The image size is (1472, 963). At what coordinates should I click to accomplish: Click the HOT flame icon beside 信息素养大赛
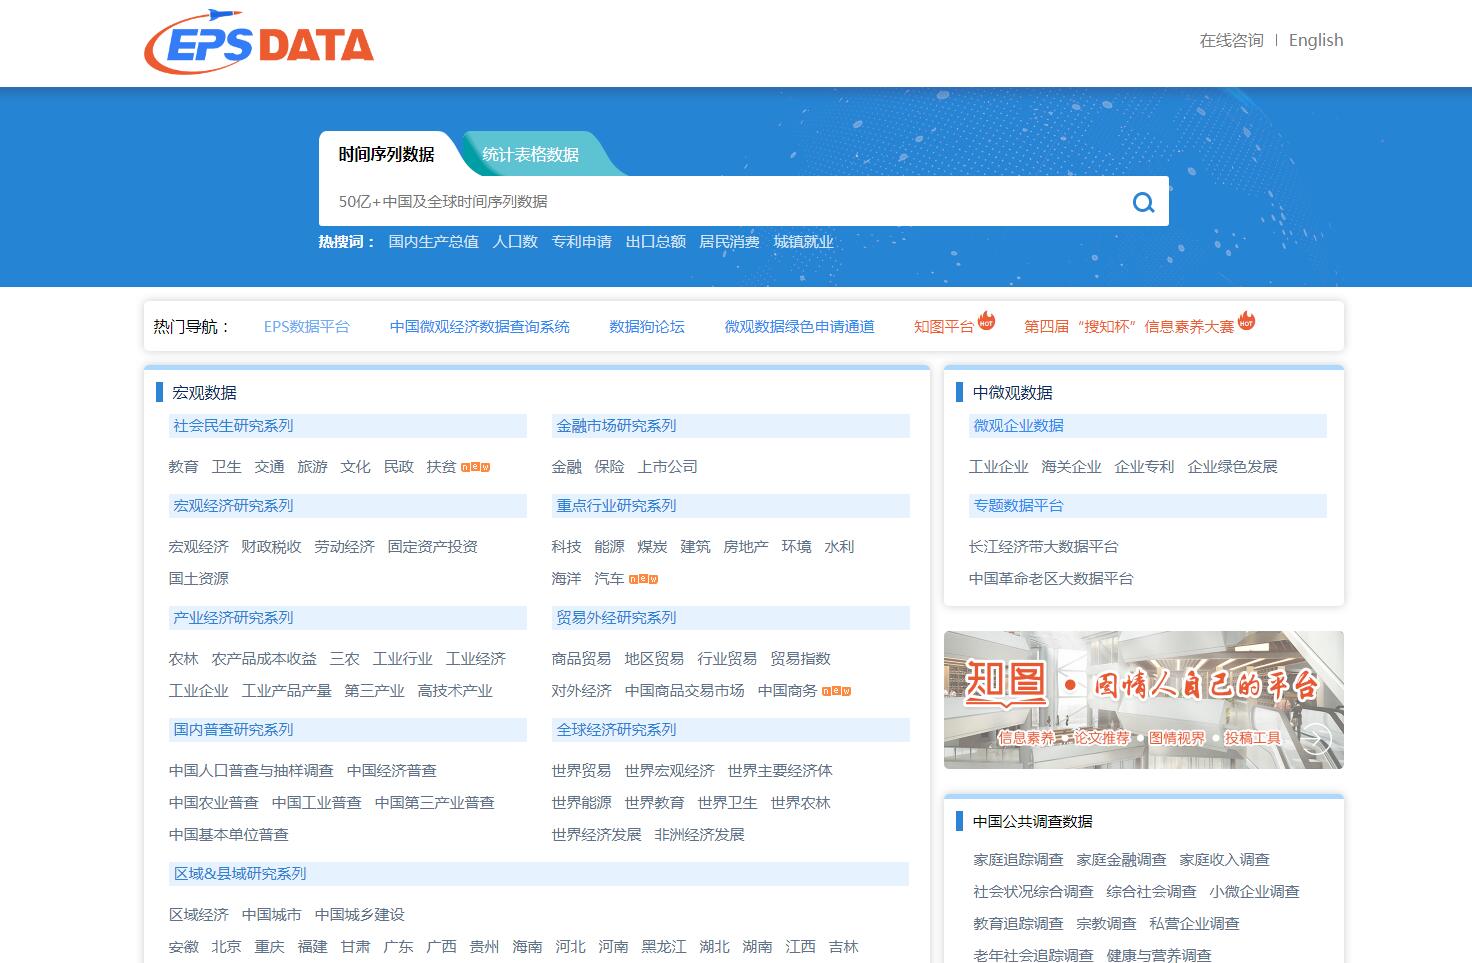pos(1246,321)
